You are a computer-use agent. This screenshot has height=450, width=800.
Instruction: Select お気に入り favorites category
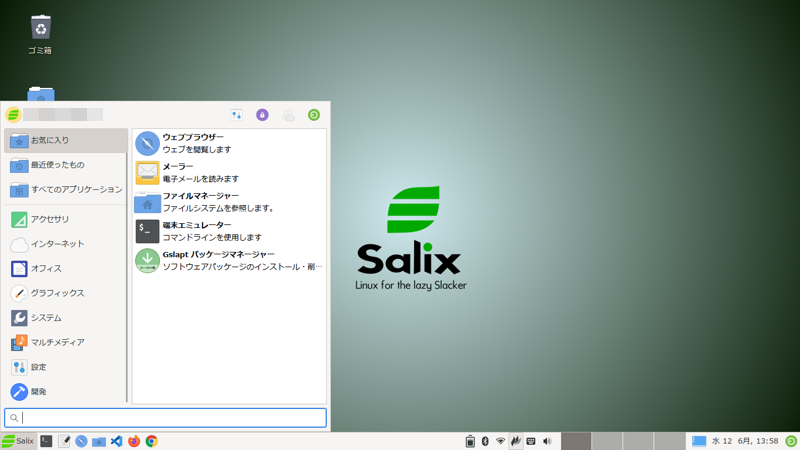click(x=66, y=140)
